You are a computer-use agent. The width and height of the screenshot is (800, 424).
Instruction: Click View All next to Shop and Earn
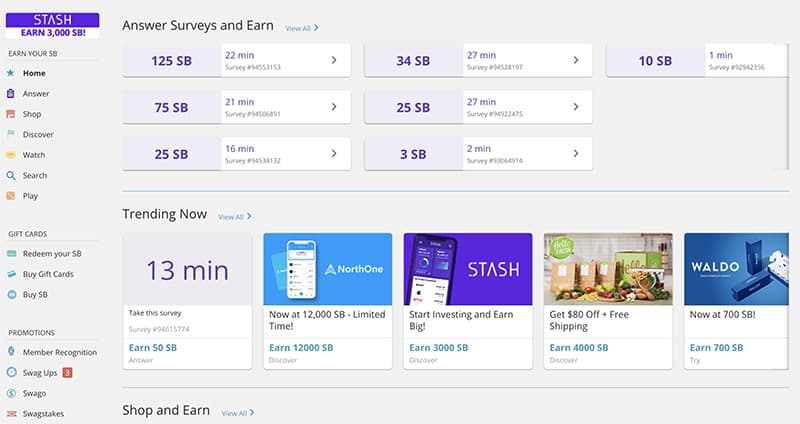(x=237, y=413)
